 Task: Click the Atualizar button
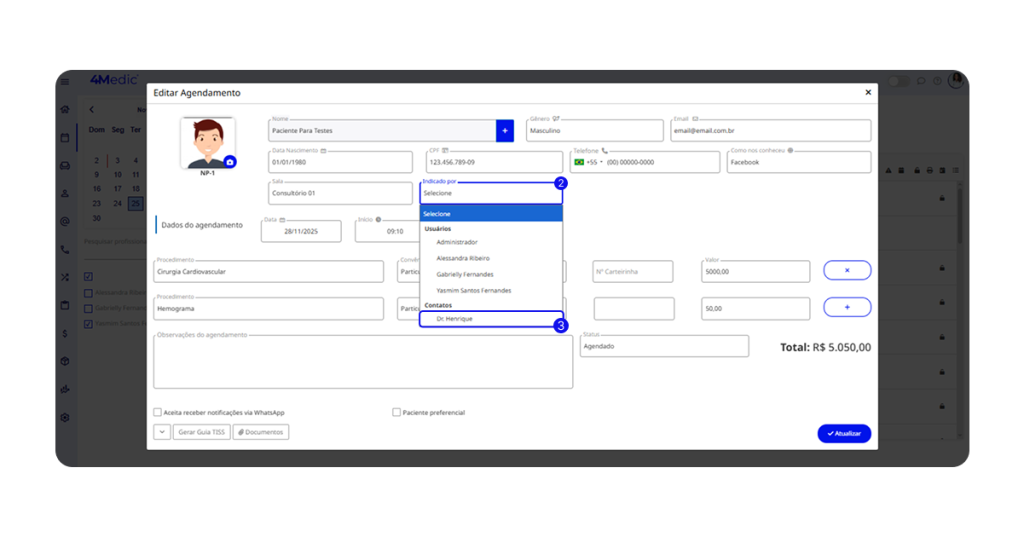843,433
